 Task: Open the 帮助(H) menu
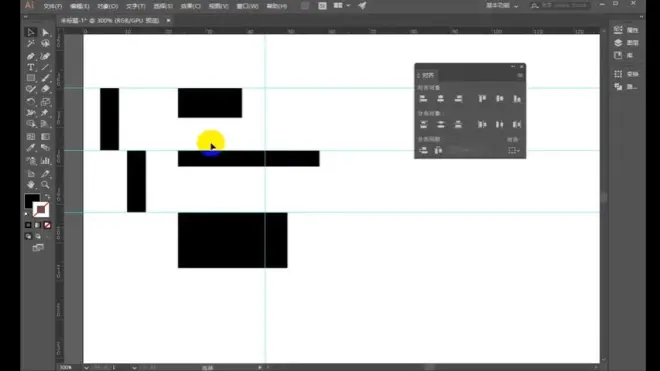[x=277, y=6]
